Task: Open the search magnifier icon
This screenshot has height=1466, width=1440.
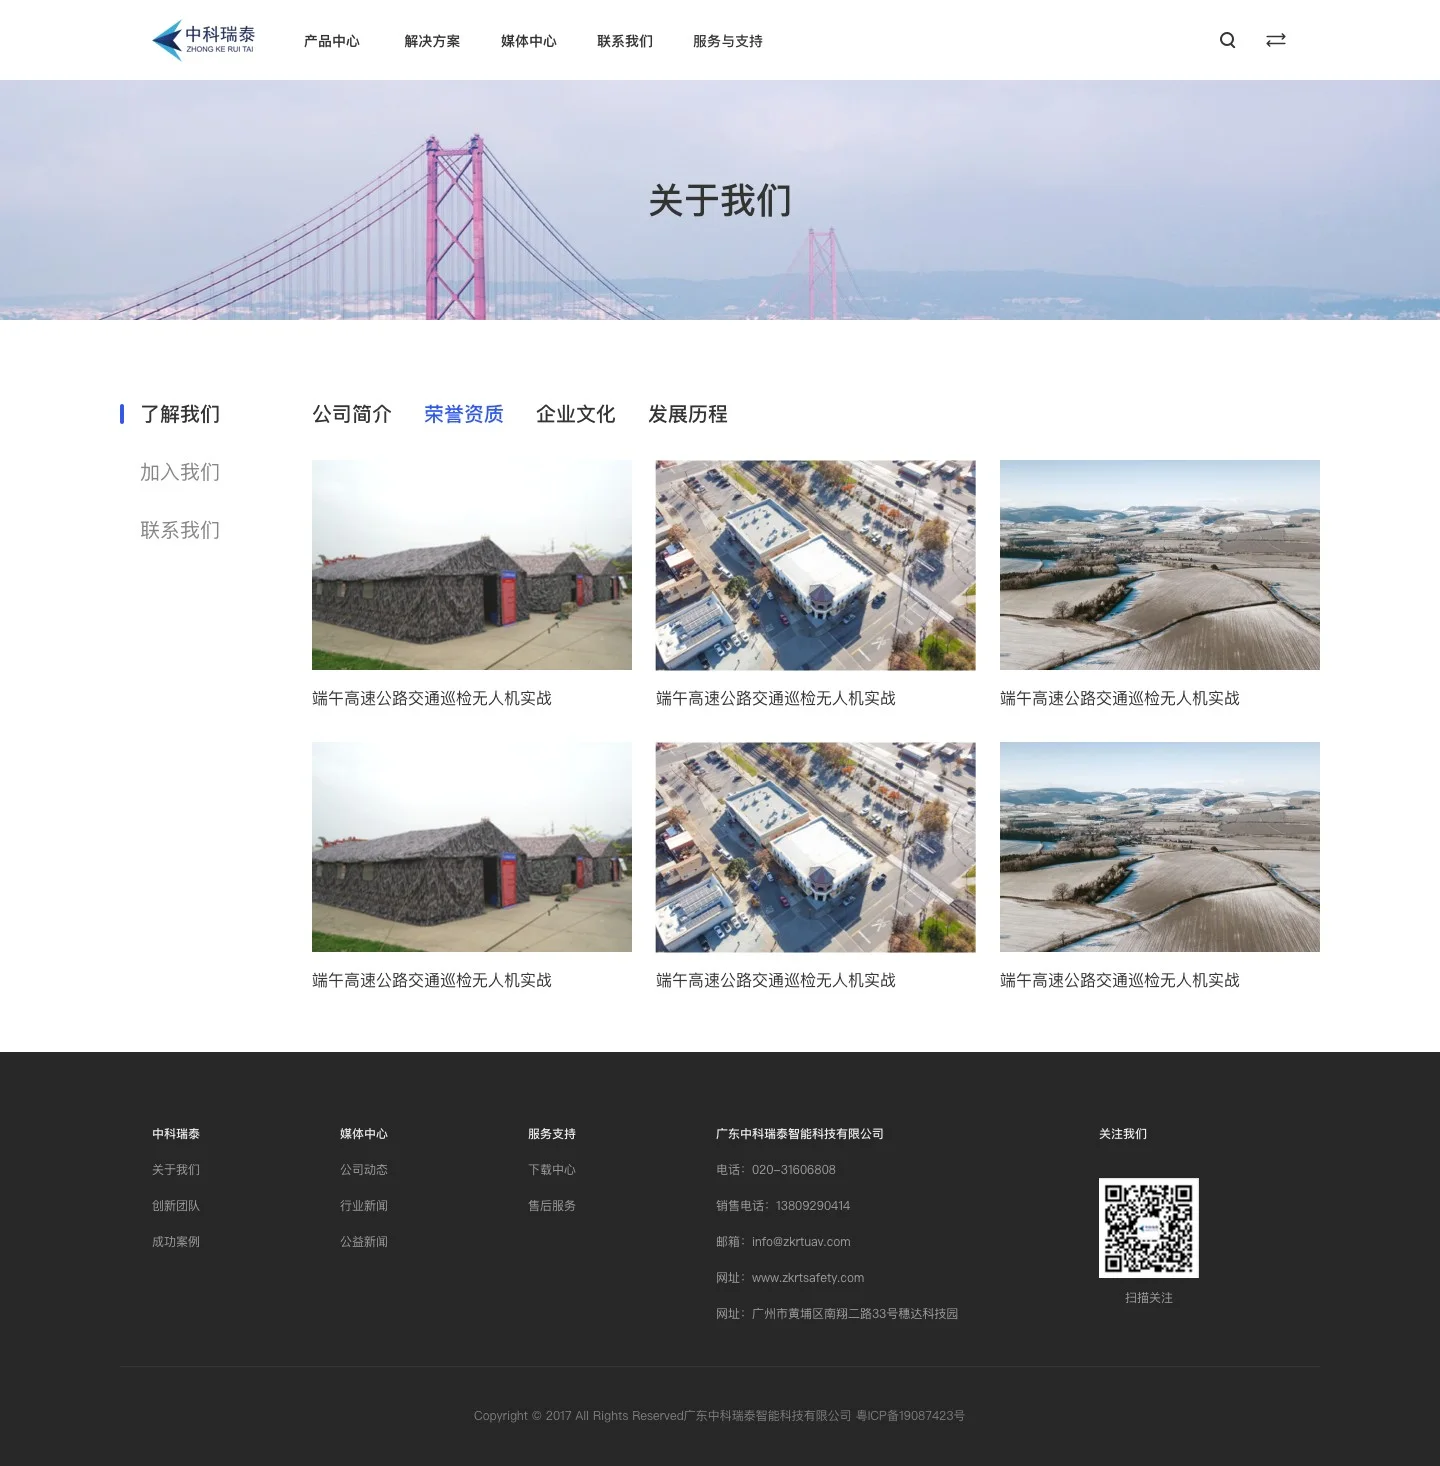Action: click(1227, 40)
